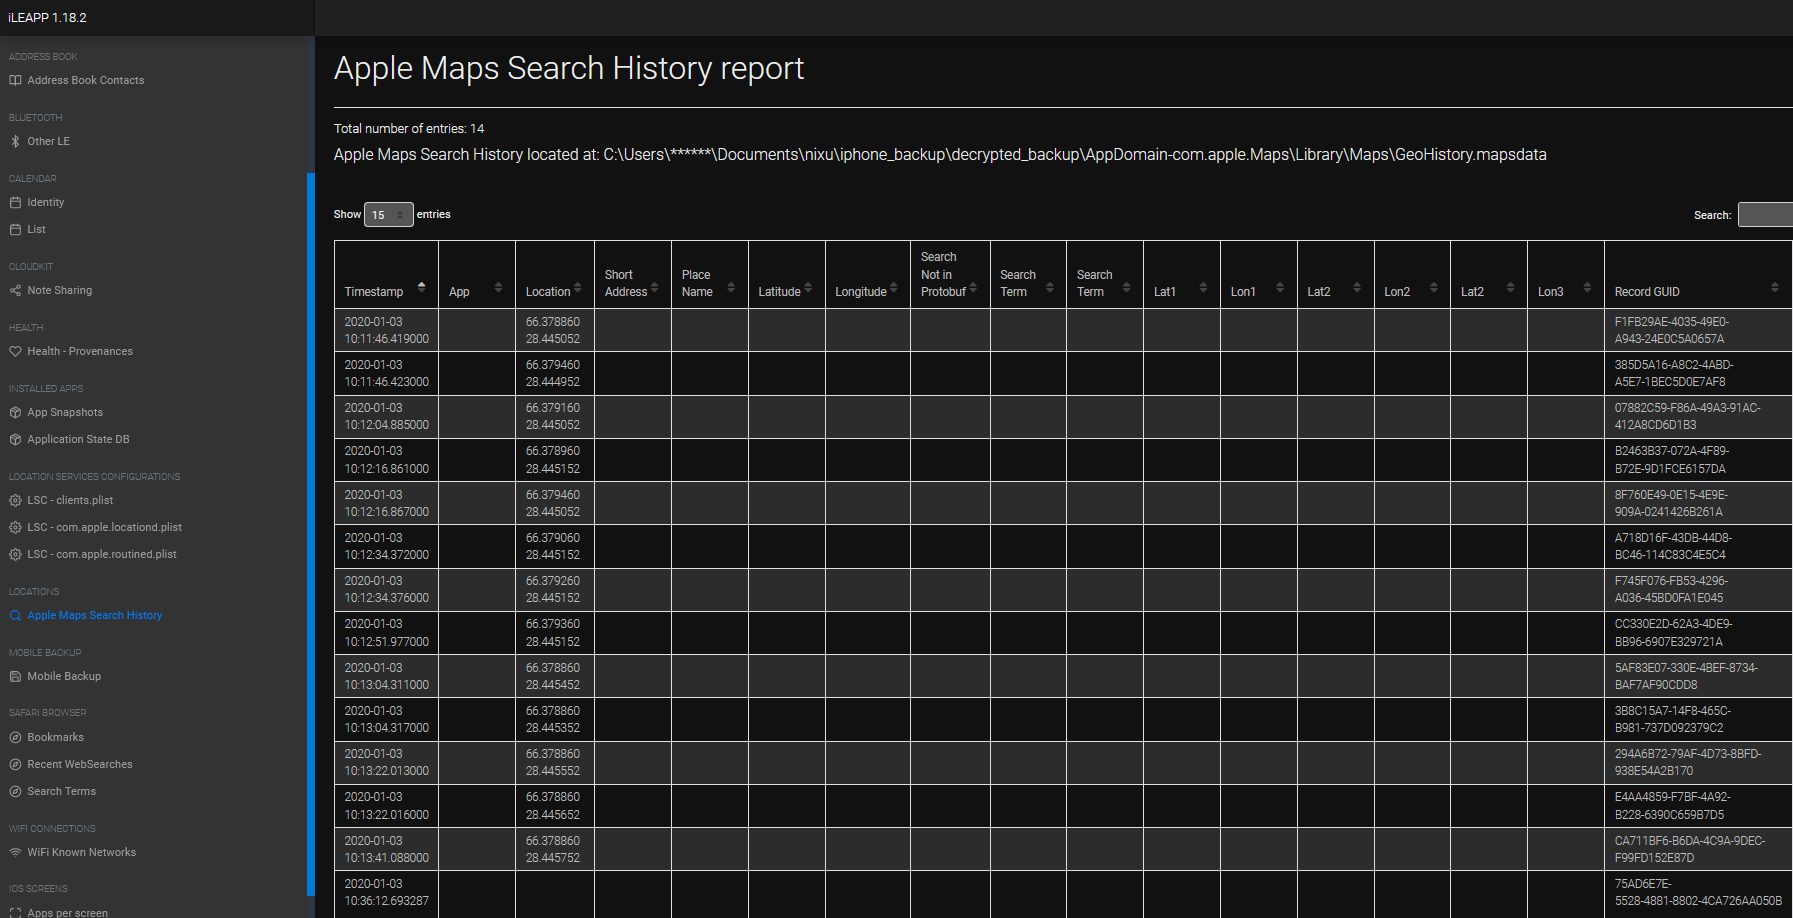Viewport: 1793px width, 918px height.
Task: Open the LSC - clients.plist report
Action: [70, 500]
